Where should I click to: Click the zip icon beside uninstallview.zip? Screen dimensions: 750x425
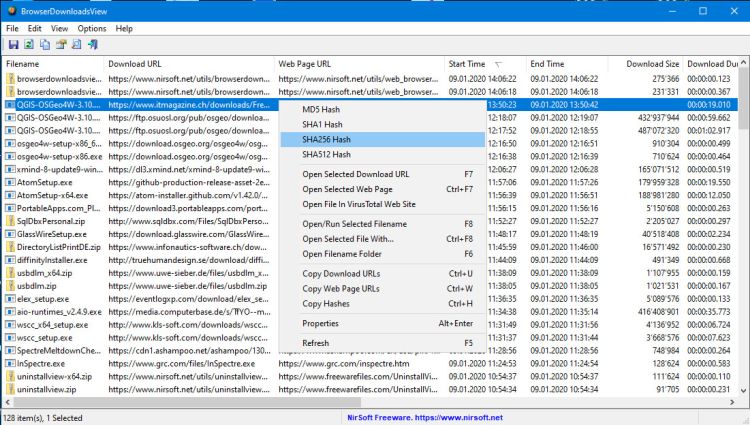tap(10, 389)
